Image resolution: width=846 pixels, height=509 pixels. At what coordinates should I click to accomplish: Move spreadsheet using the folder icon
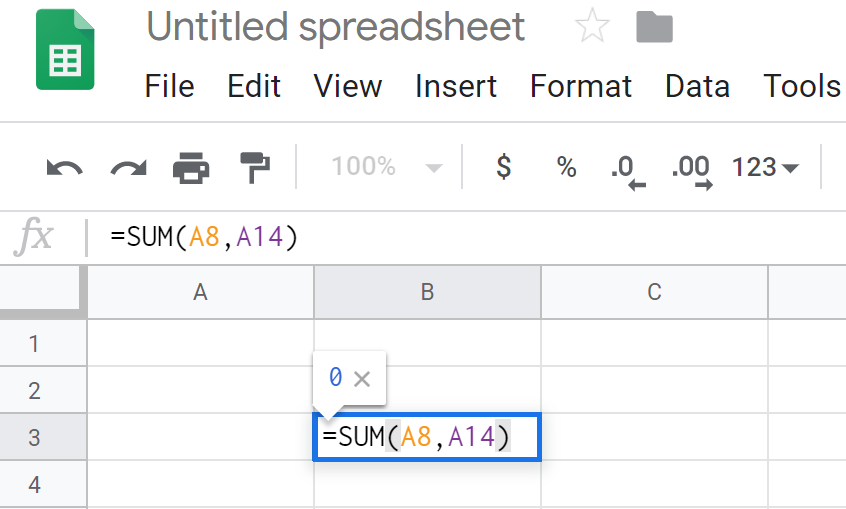tap(654, 26)
